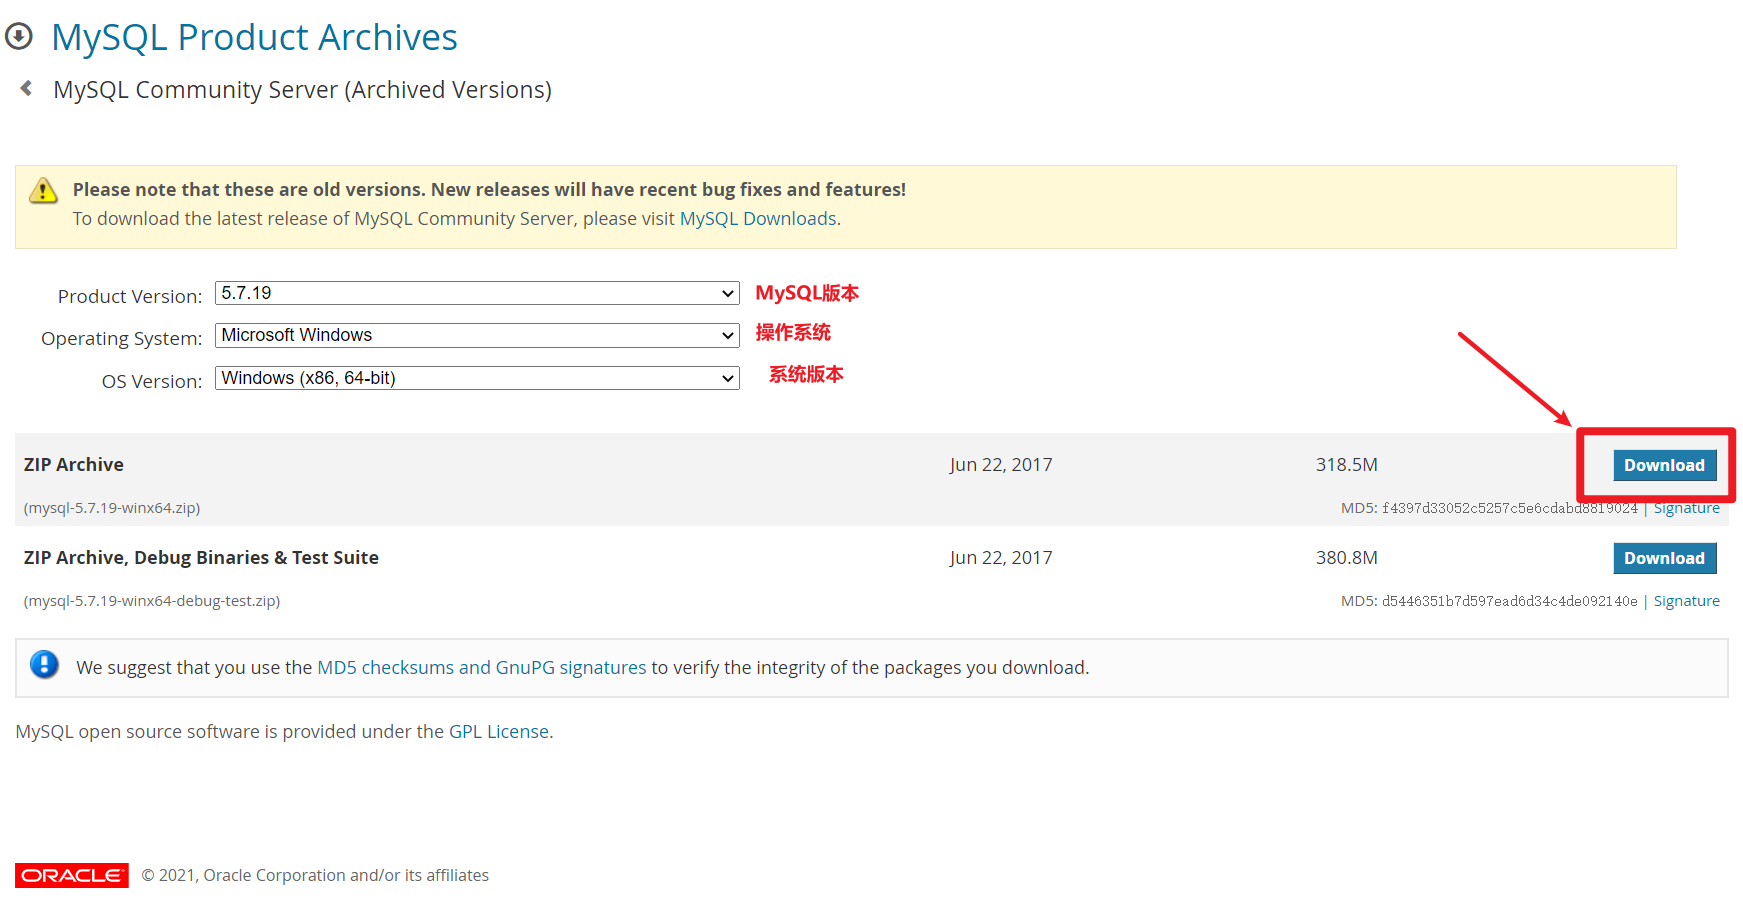Download the ZIP Archive Debug Binaries package

pyautogui.click(x=1664, y=558)
